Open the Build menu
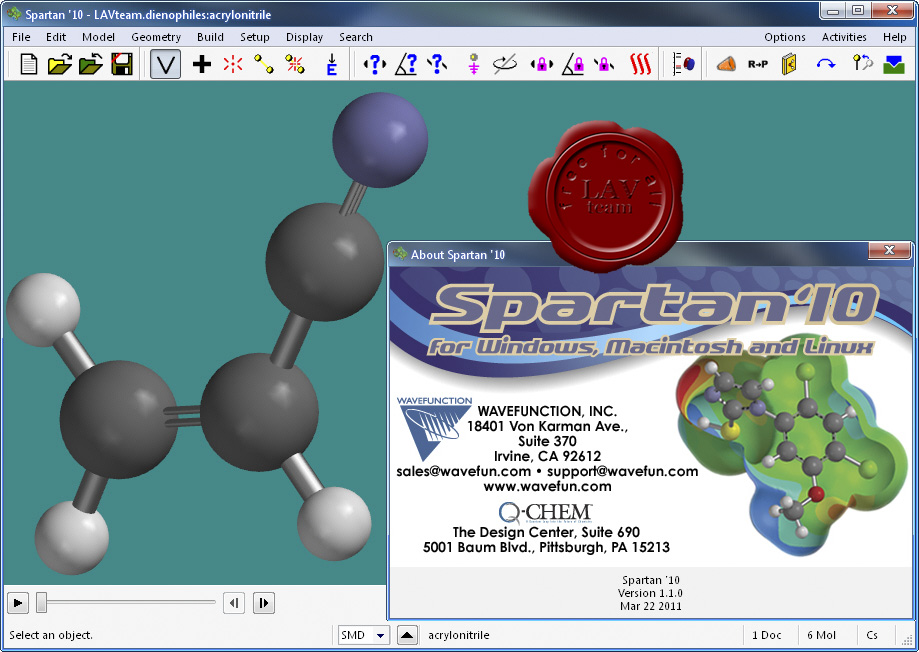Viewport: 919px width, 652px height. (x=210, y=37)
